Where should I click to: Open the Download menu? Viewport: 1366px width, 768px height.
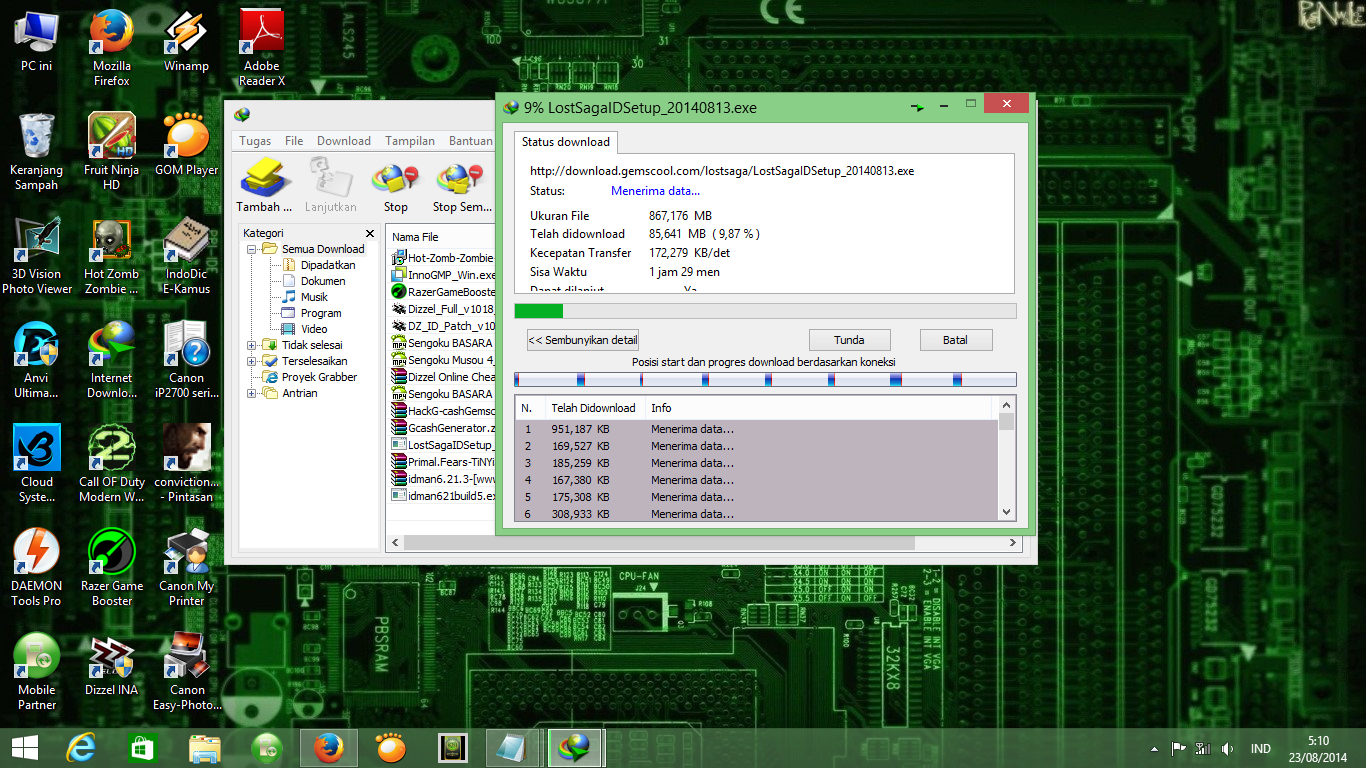point(344,141)
